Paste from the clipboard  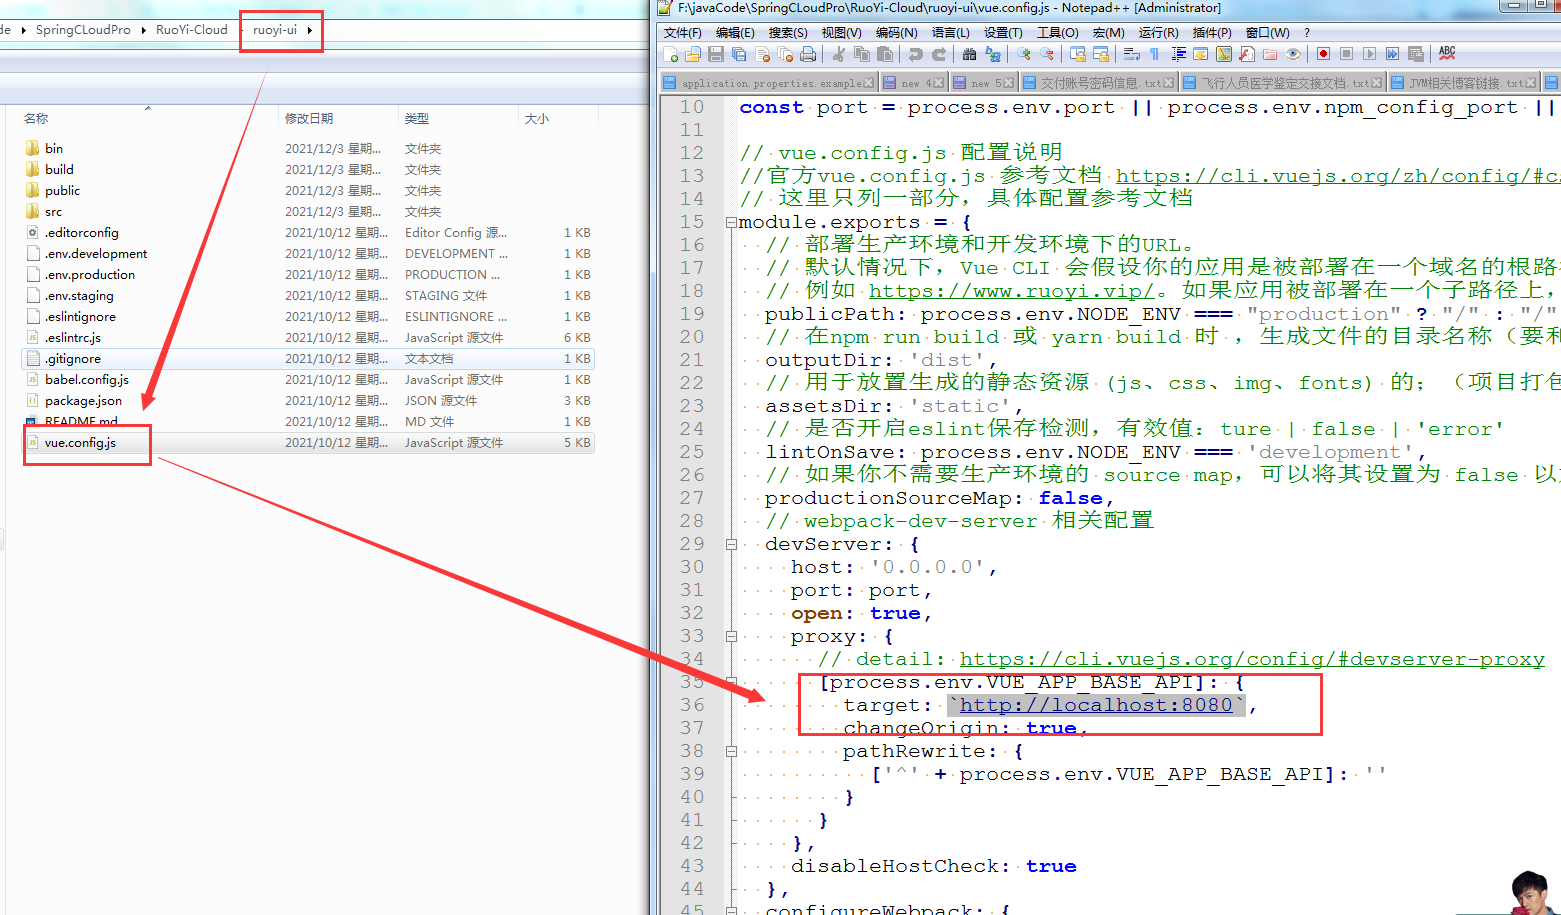886,54
